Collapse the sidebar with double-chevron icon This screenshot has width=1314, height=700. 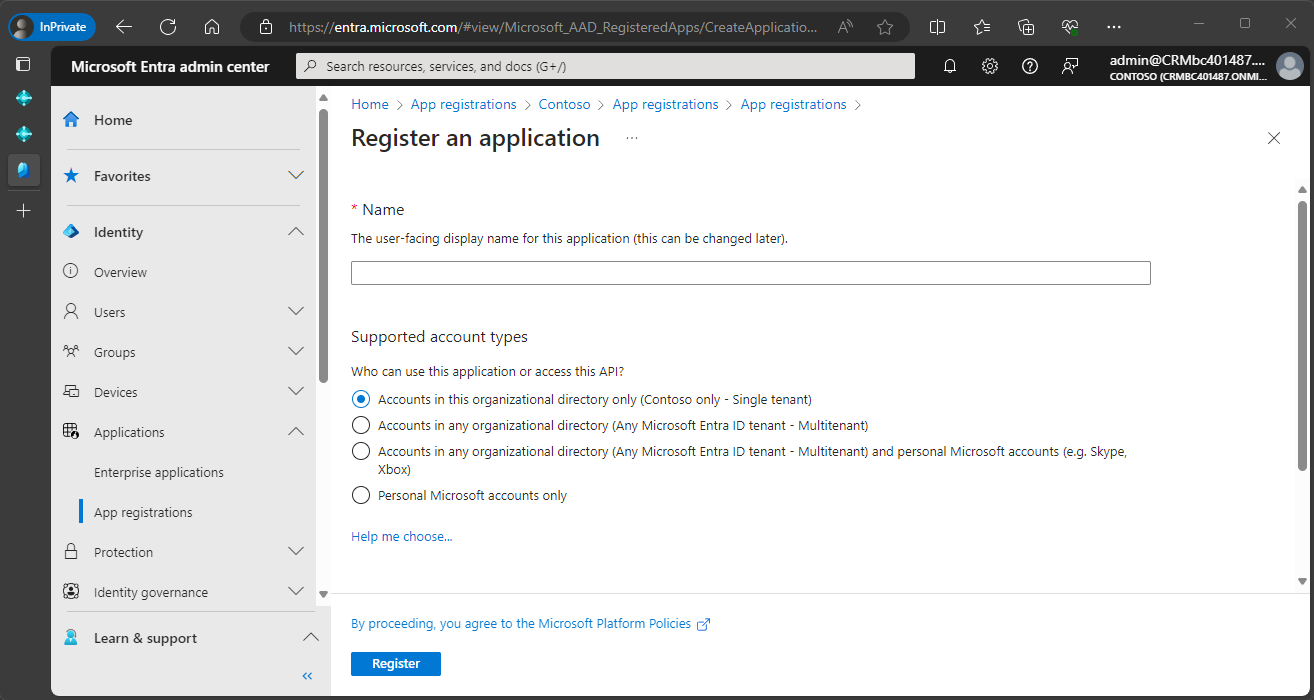pyautogui.click(x=307, y=676)
